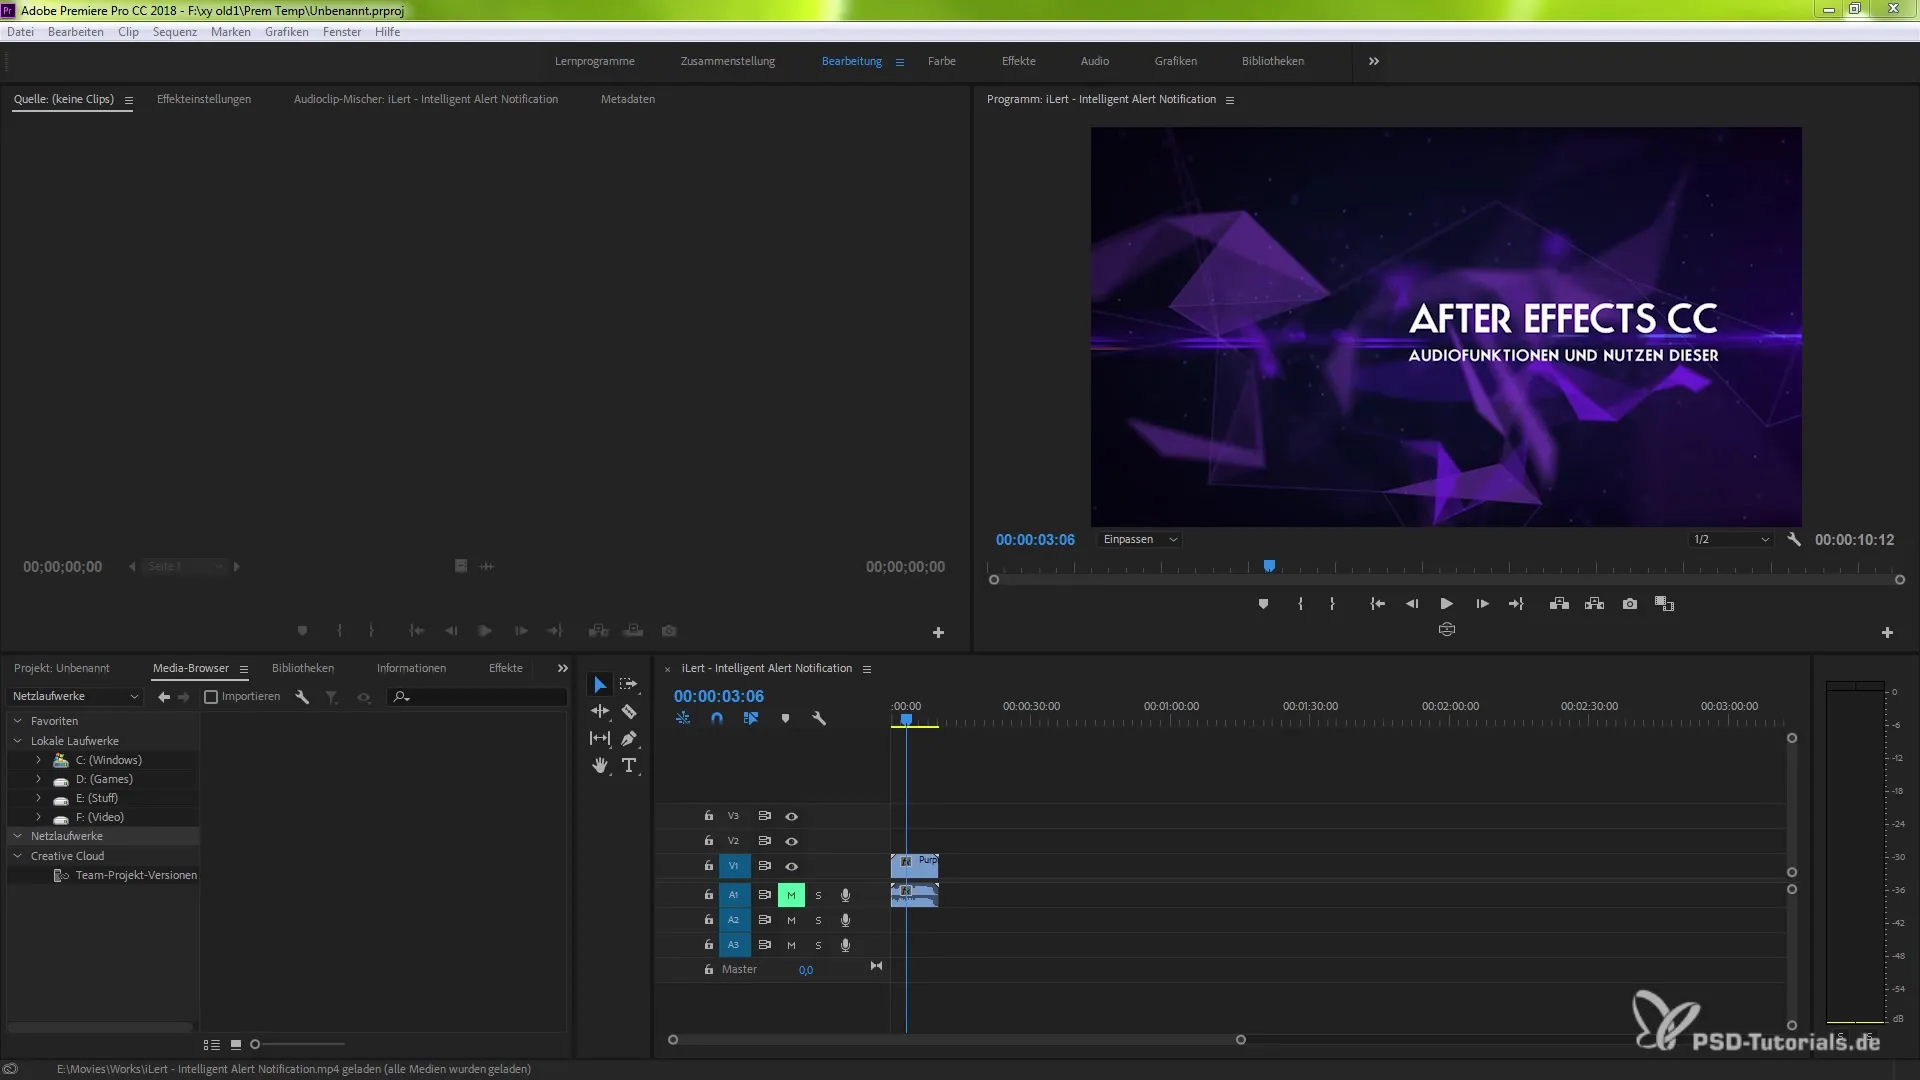Enable the Importieren checkbox
The image size is (1920, 1080).
[x=211, y=697]
